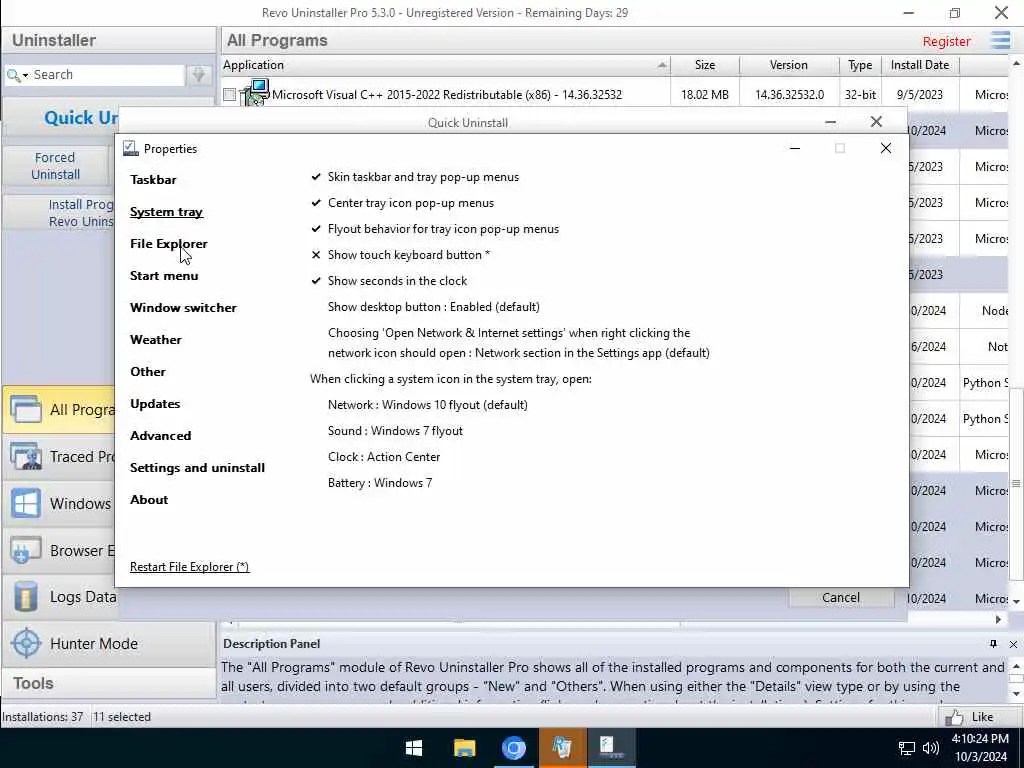Image resolution: width=1024 pixels, height=768 pixels.
Task: Open the Window switcher section
Action: click(x=183, y=308)
